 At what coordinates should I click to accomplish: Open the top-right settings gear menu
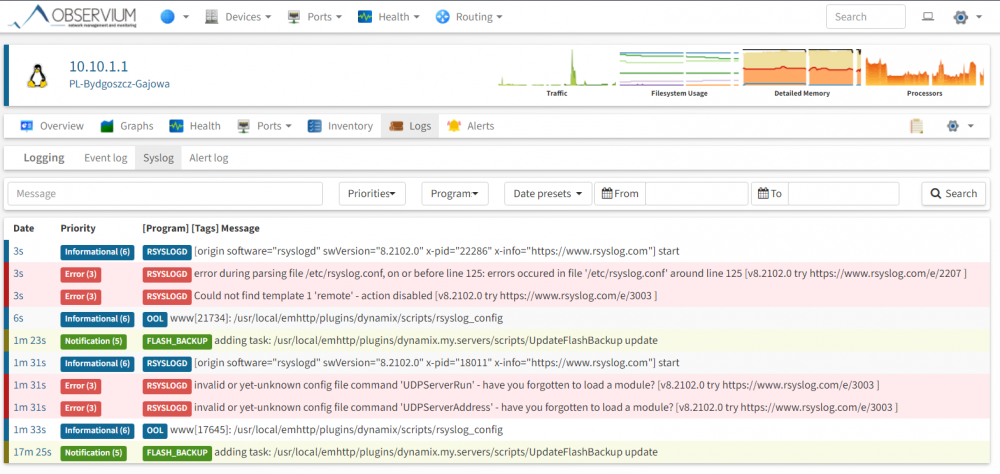pyautogui.click(x=967, y=17)
